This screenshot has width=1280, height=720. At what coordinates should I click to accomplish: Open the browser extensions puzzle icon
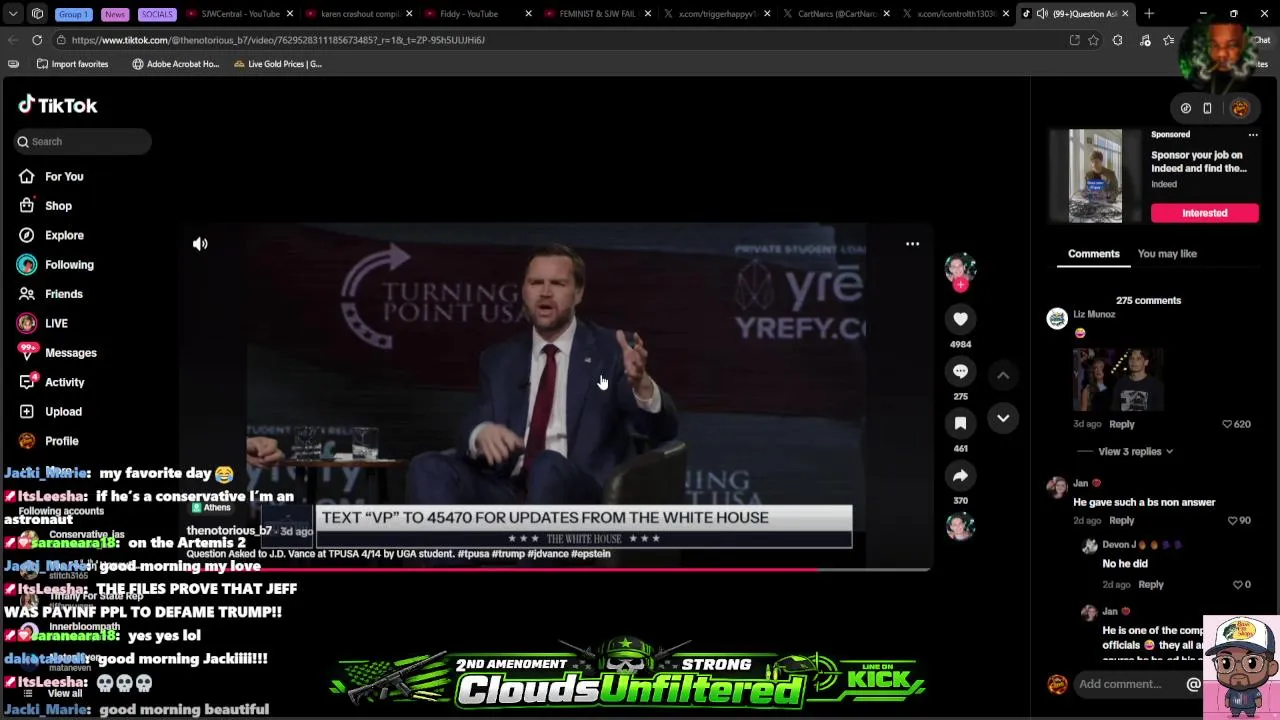1117,40
